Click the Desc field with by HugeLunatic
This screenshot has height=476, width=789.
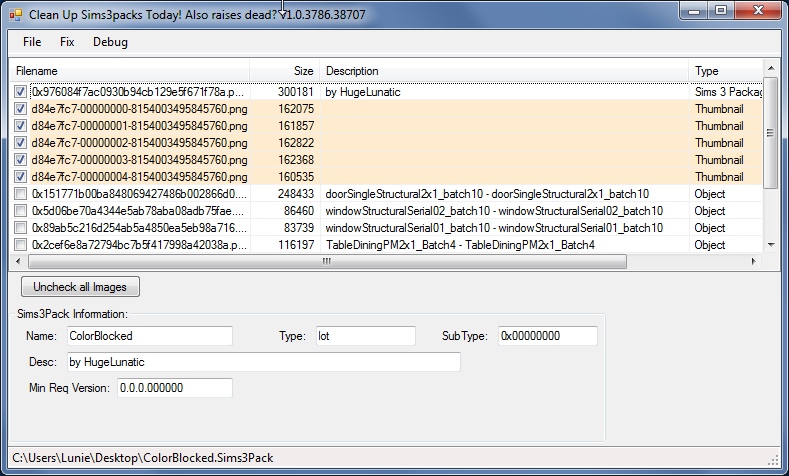[x=262, y=361]
